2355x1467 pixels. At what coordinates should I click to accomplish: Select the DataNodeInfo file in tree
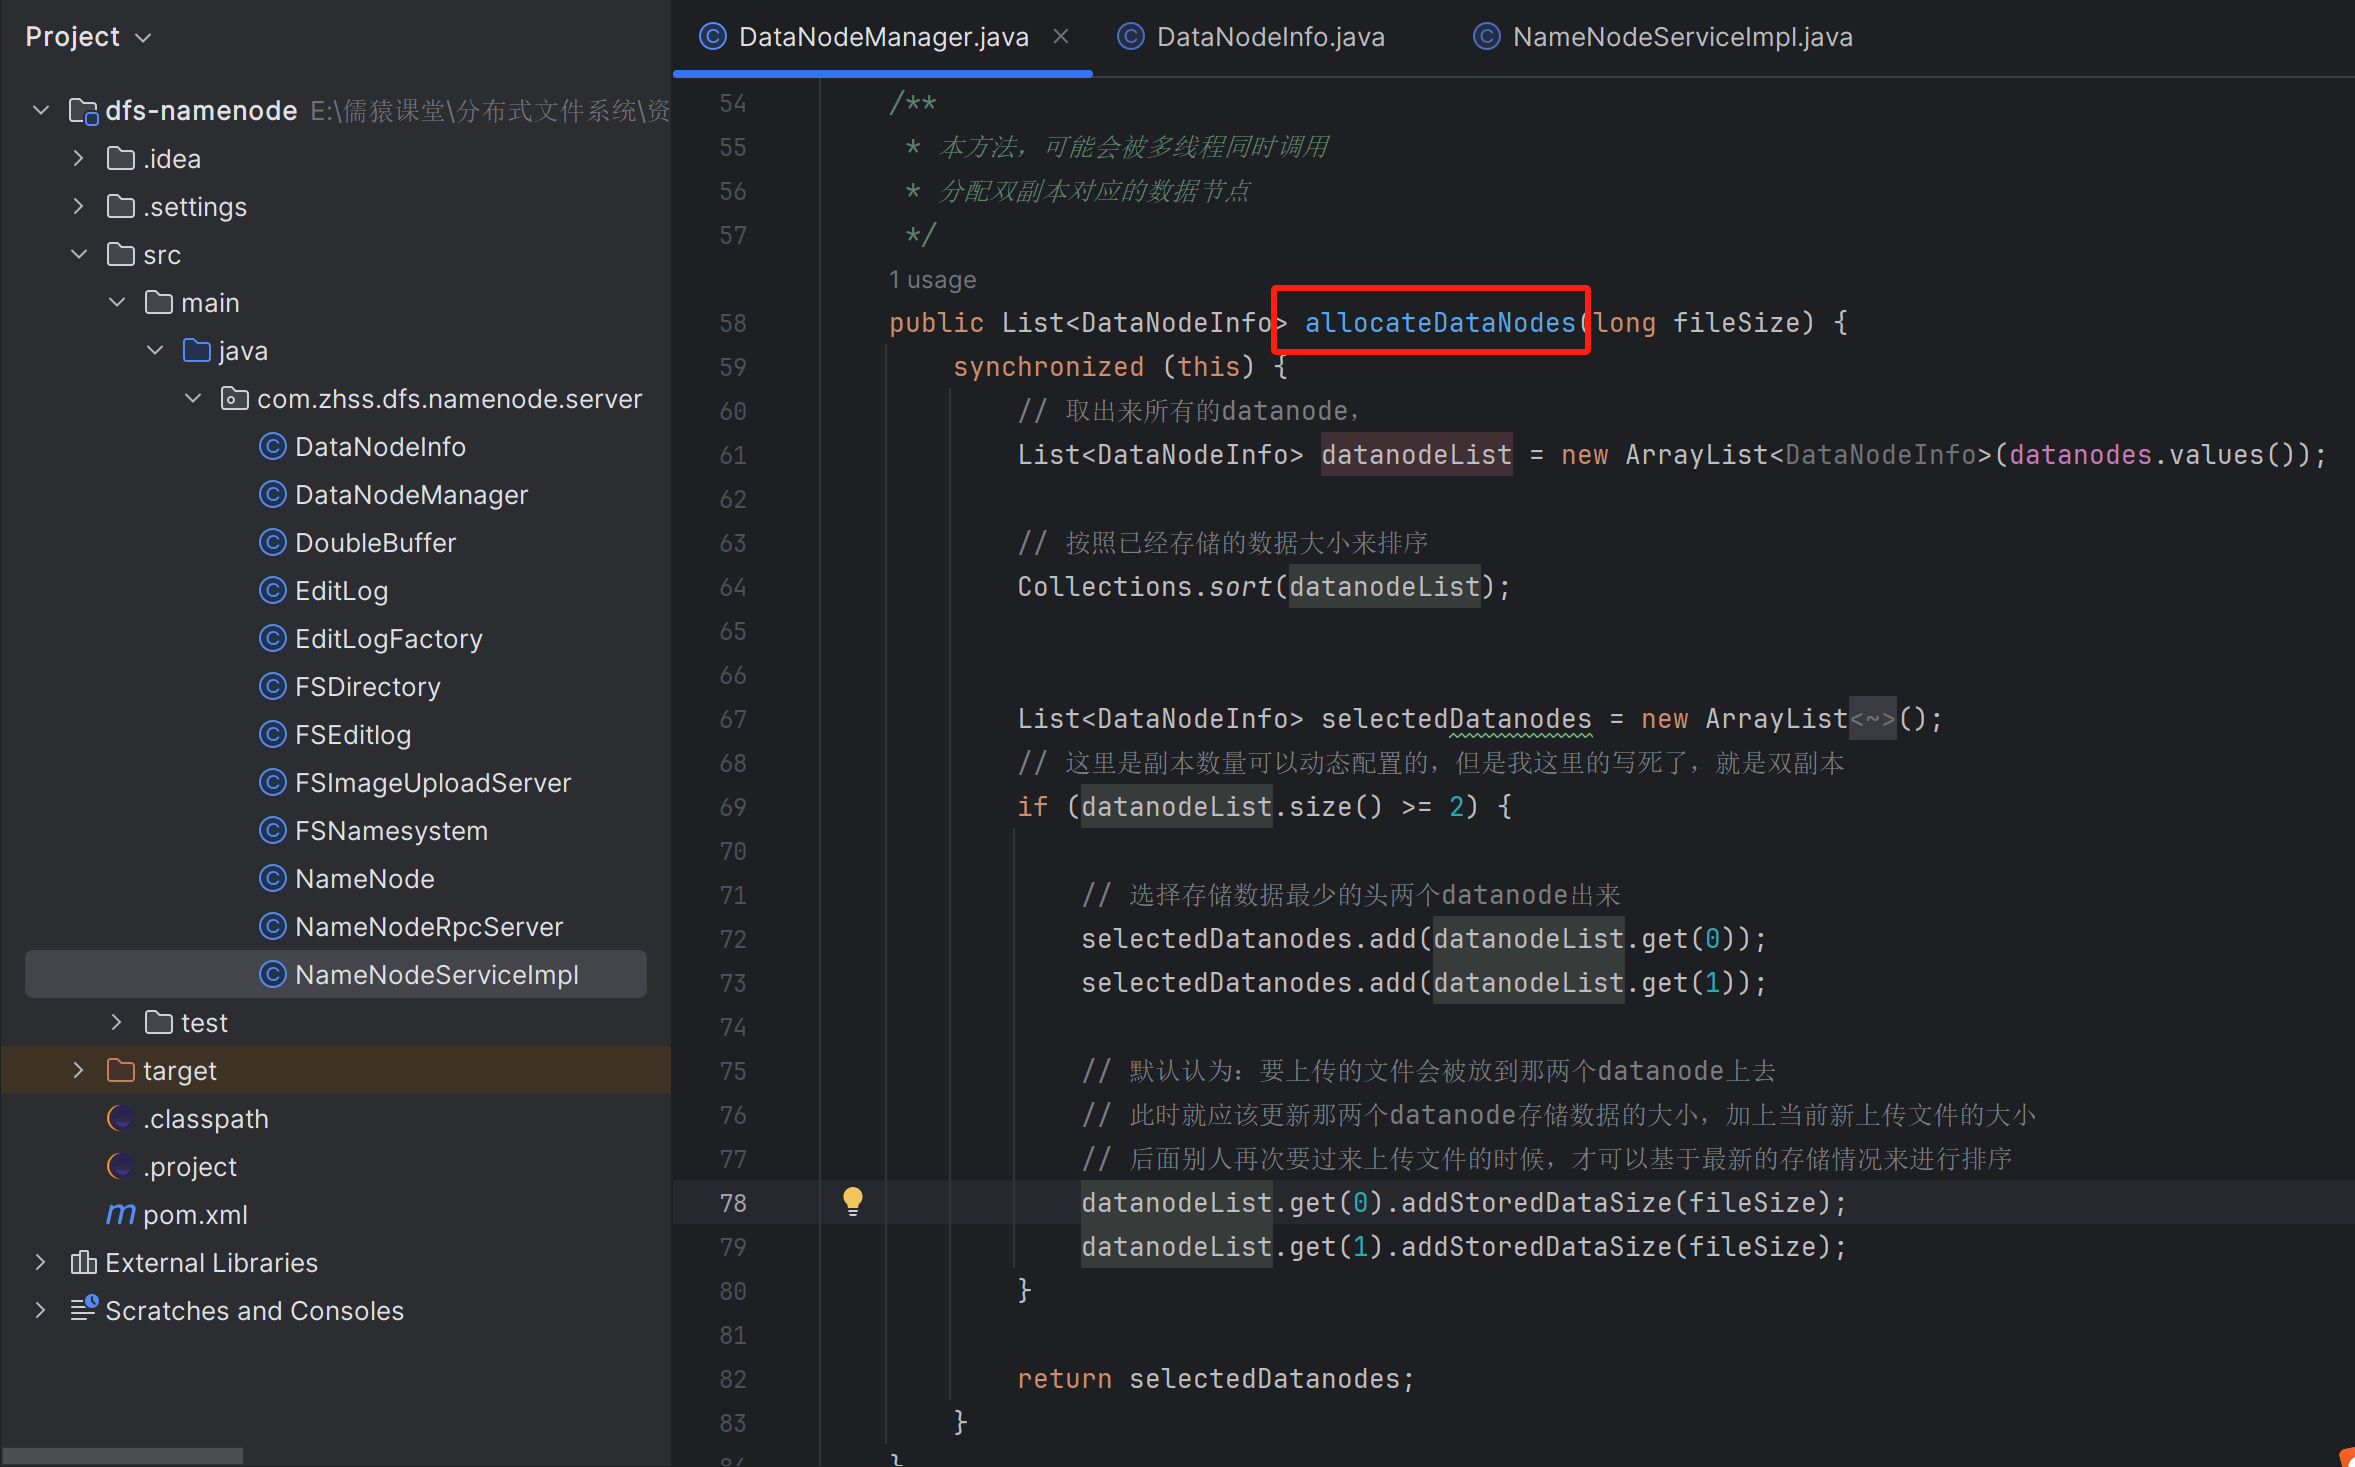[380, 446]
